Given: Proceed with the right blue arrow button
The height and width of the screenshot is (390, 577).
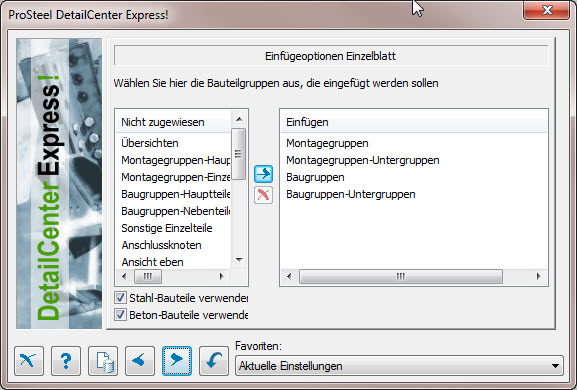Looking at the screenshot, I should (x=177, y=361).
